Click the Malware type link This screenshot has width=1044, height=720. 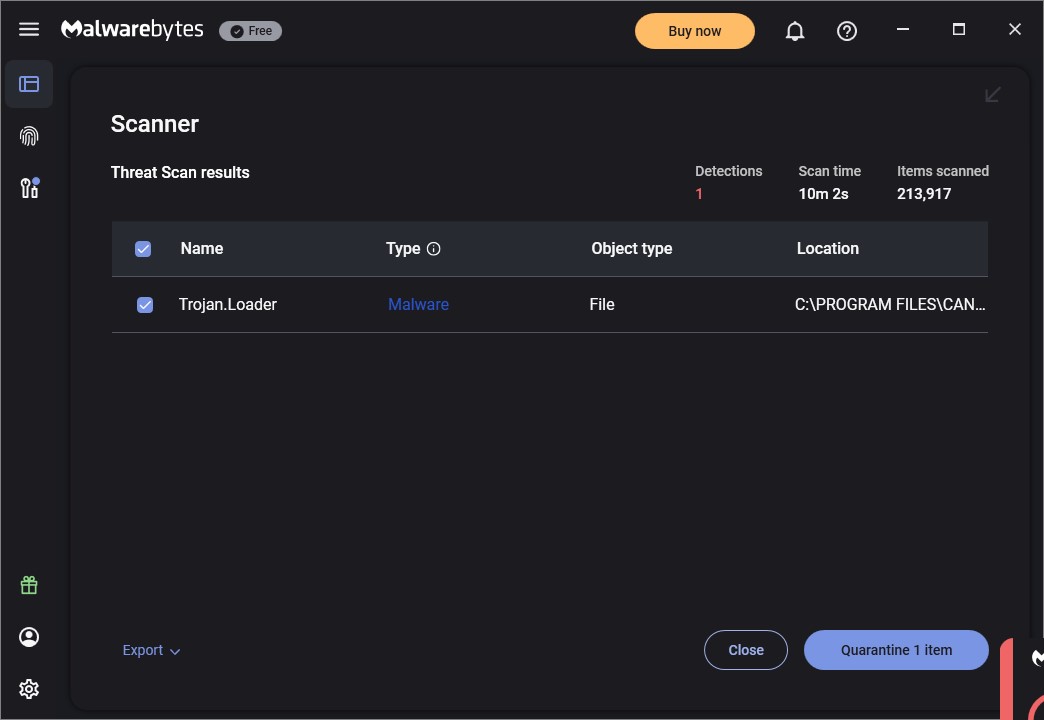[418, 305]
